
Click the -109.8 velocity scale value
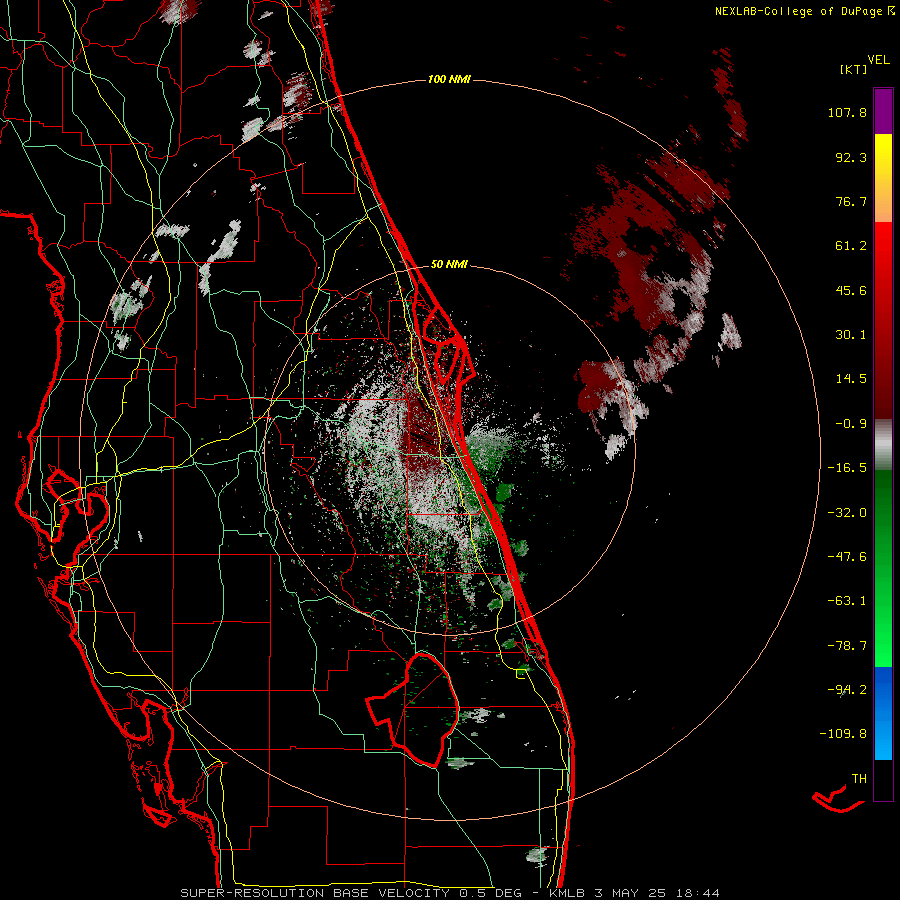(x=843, y=734)
